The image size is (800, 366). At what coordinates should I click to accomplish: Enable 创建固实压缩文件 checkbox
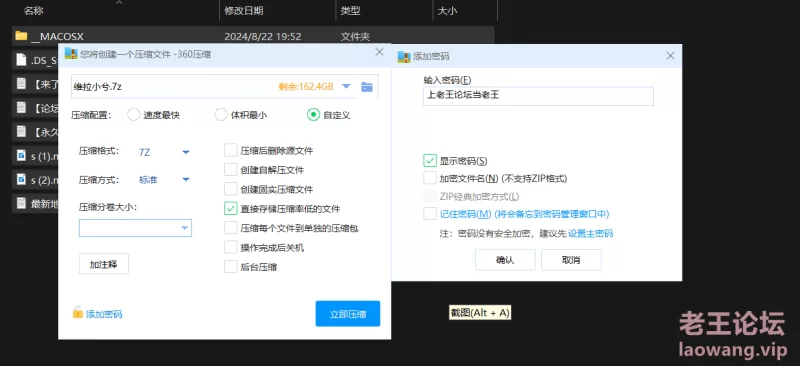click(x=231, y=189)
